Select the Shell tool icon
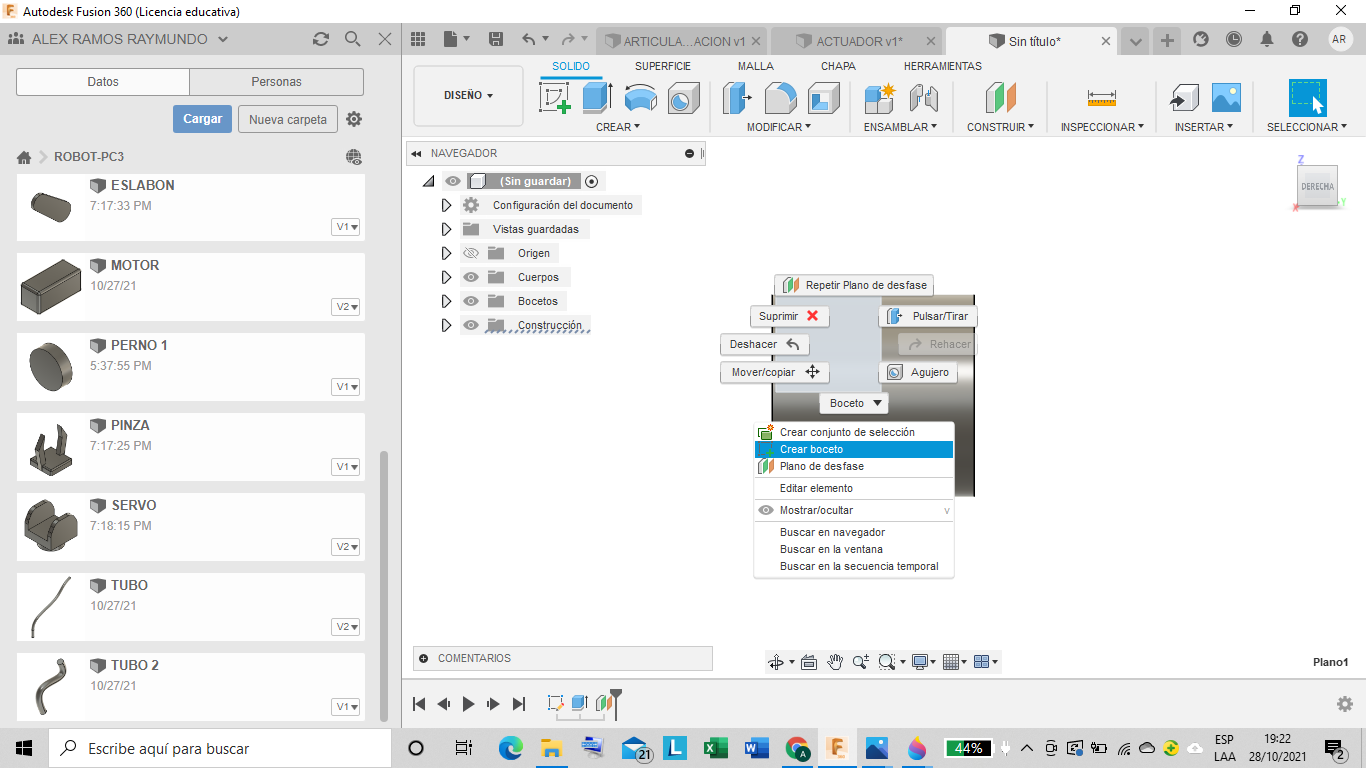 823,98
